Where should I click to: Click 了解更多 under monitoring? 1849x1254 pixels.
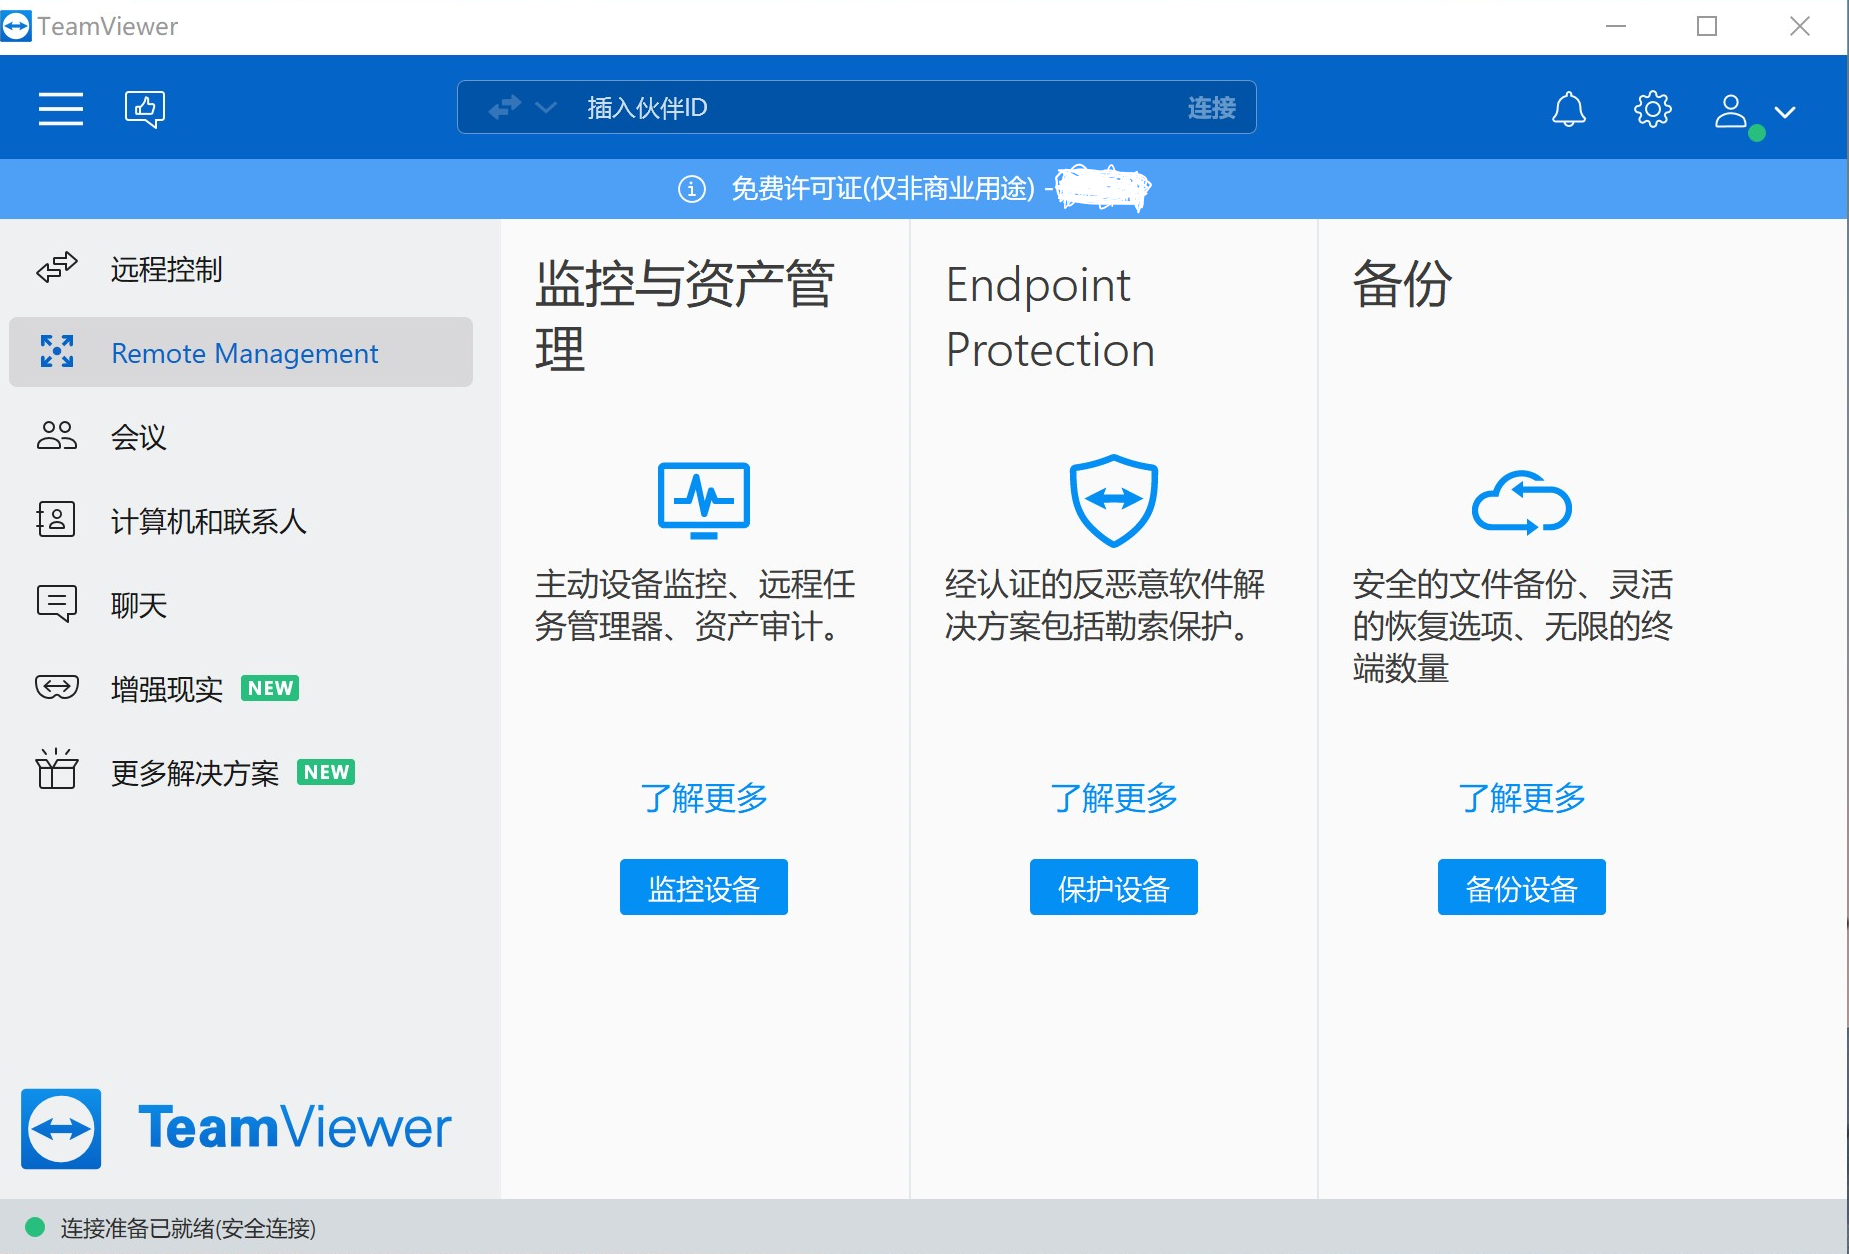(704, 798)
